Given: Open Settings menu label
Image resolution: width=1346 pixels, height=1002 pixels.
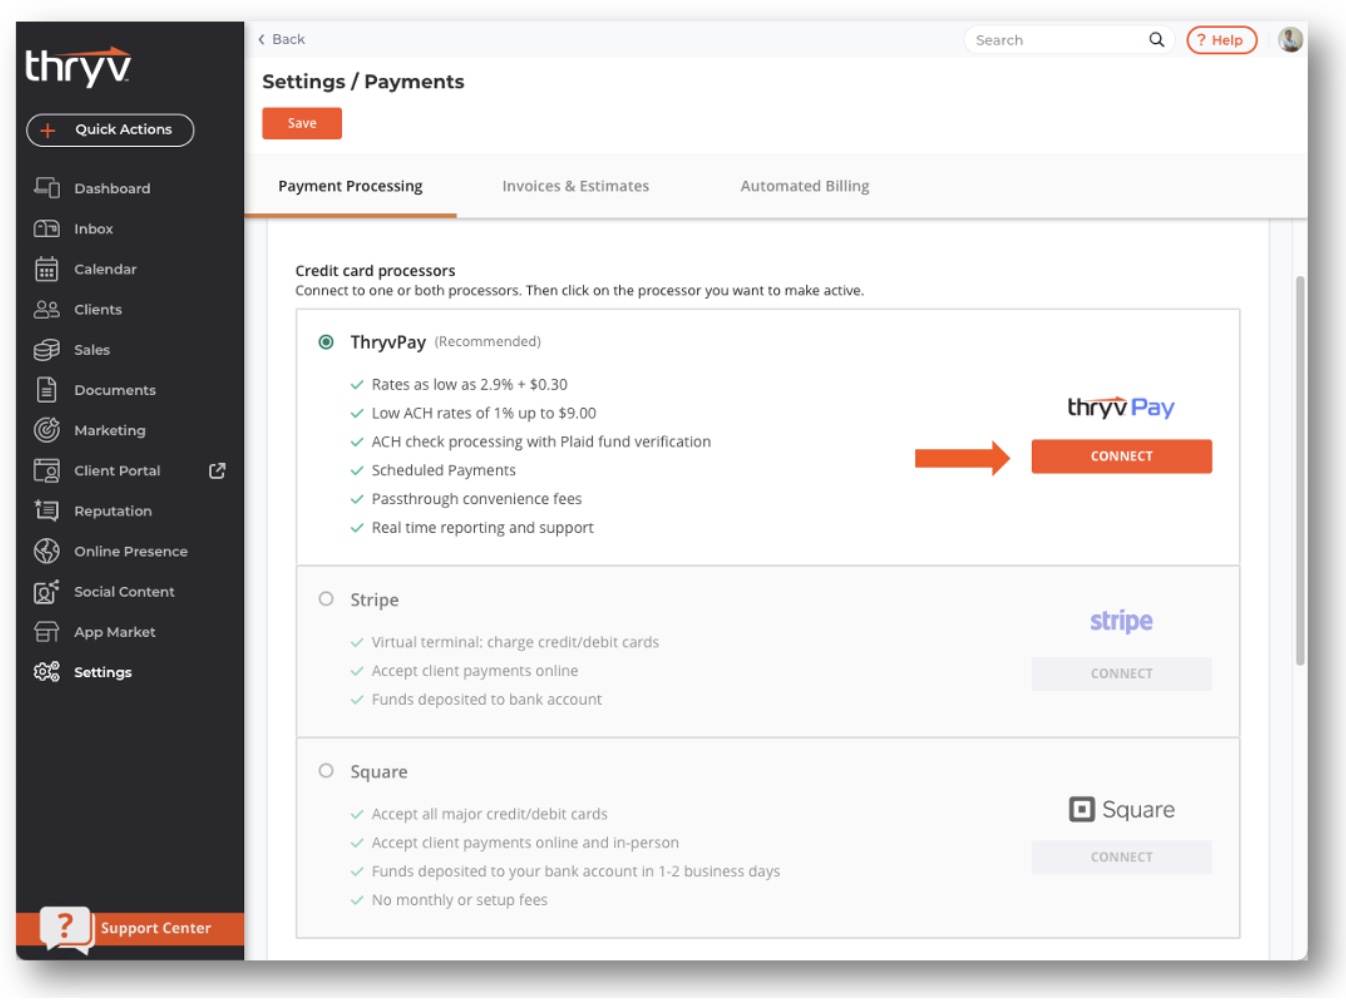Looking at the screenshot, I should (x=103, y=672).
